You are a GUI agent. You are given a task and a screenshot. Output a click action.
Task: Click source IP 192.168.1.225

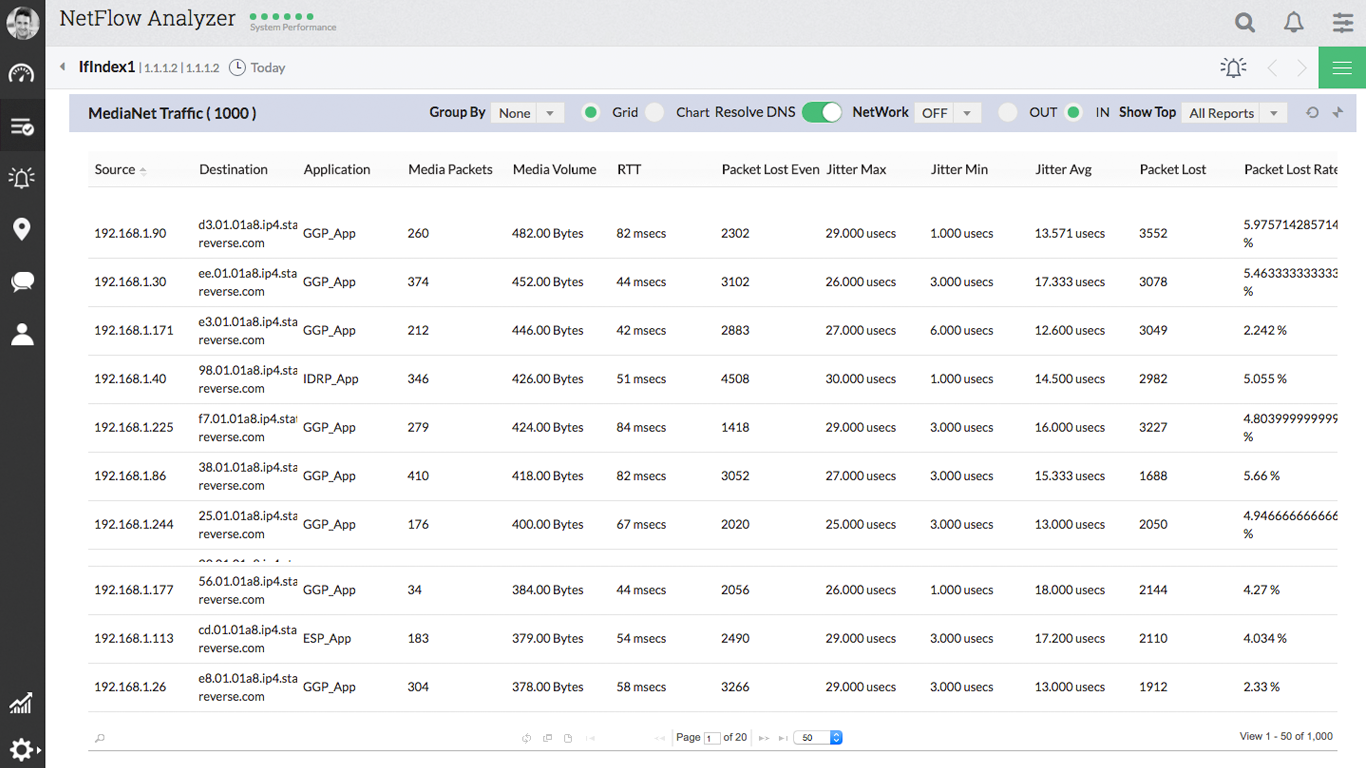click(134, 427)
